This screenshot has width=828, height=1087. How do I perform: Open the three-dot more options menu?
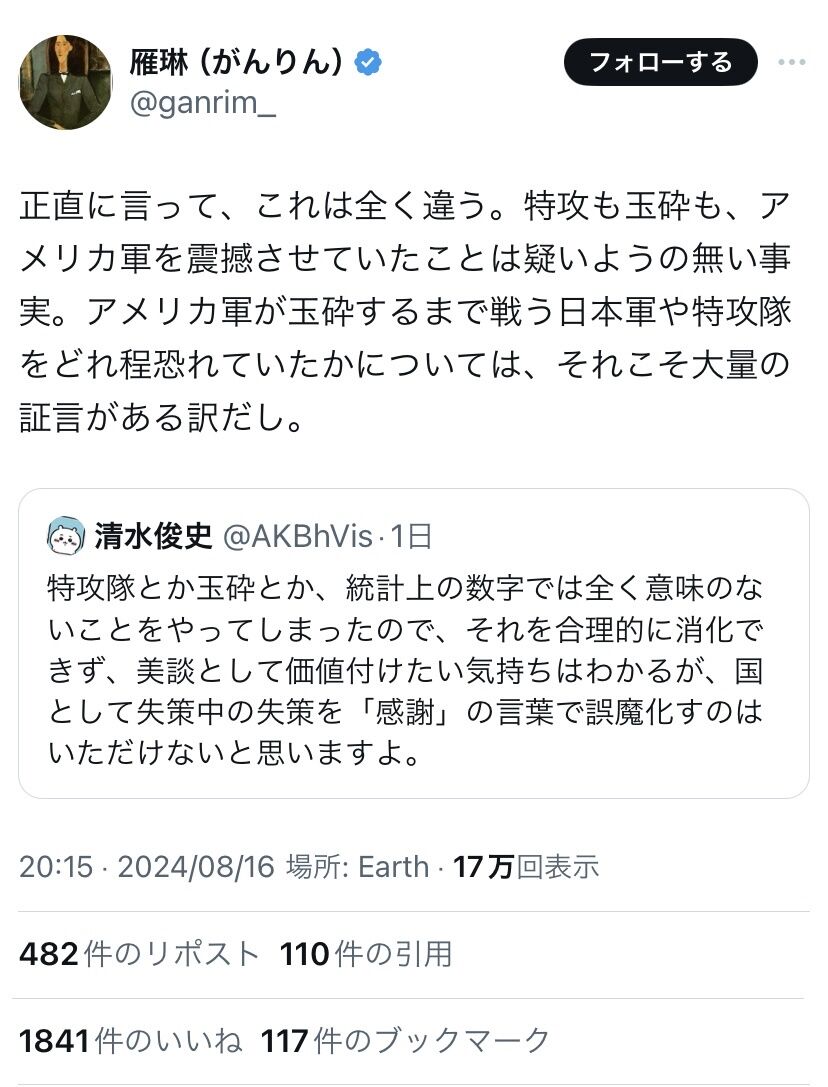point(791,62)
